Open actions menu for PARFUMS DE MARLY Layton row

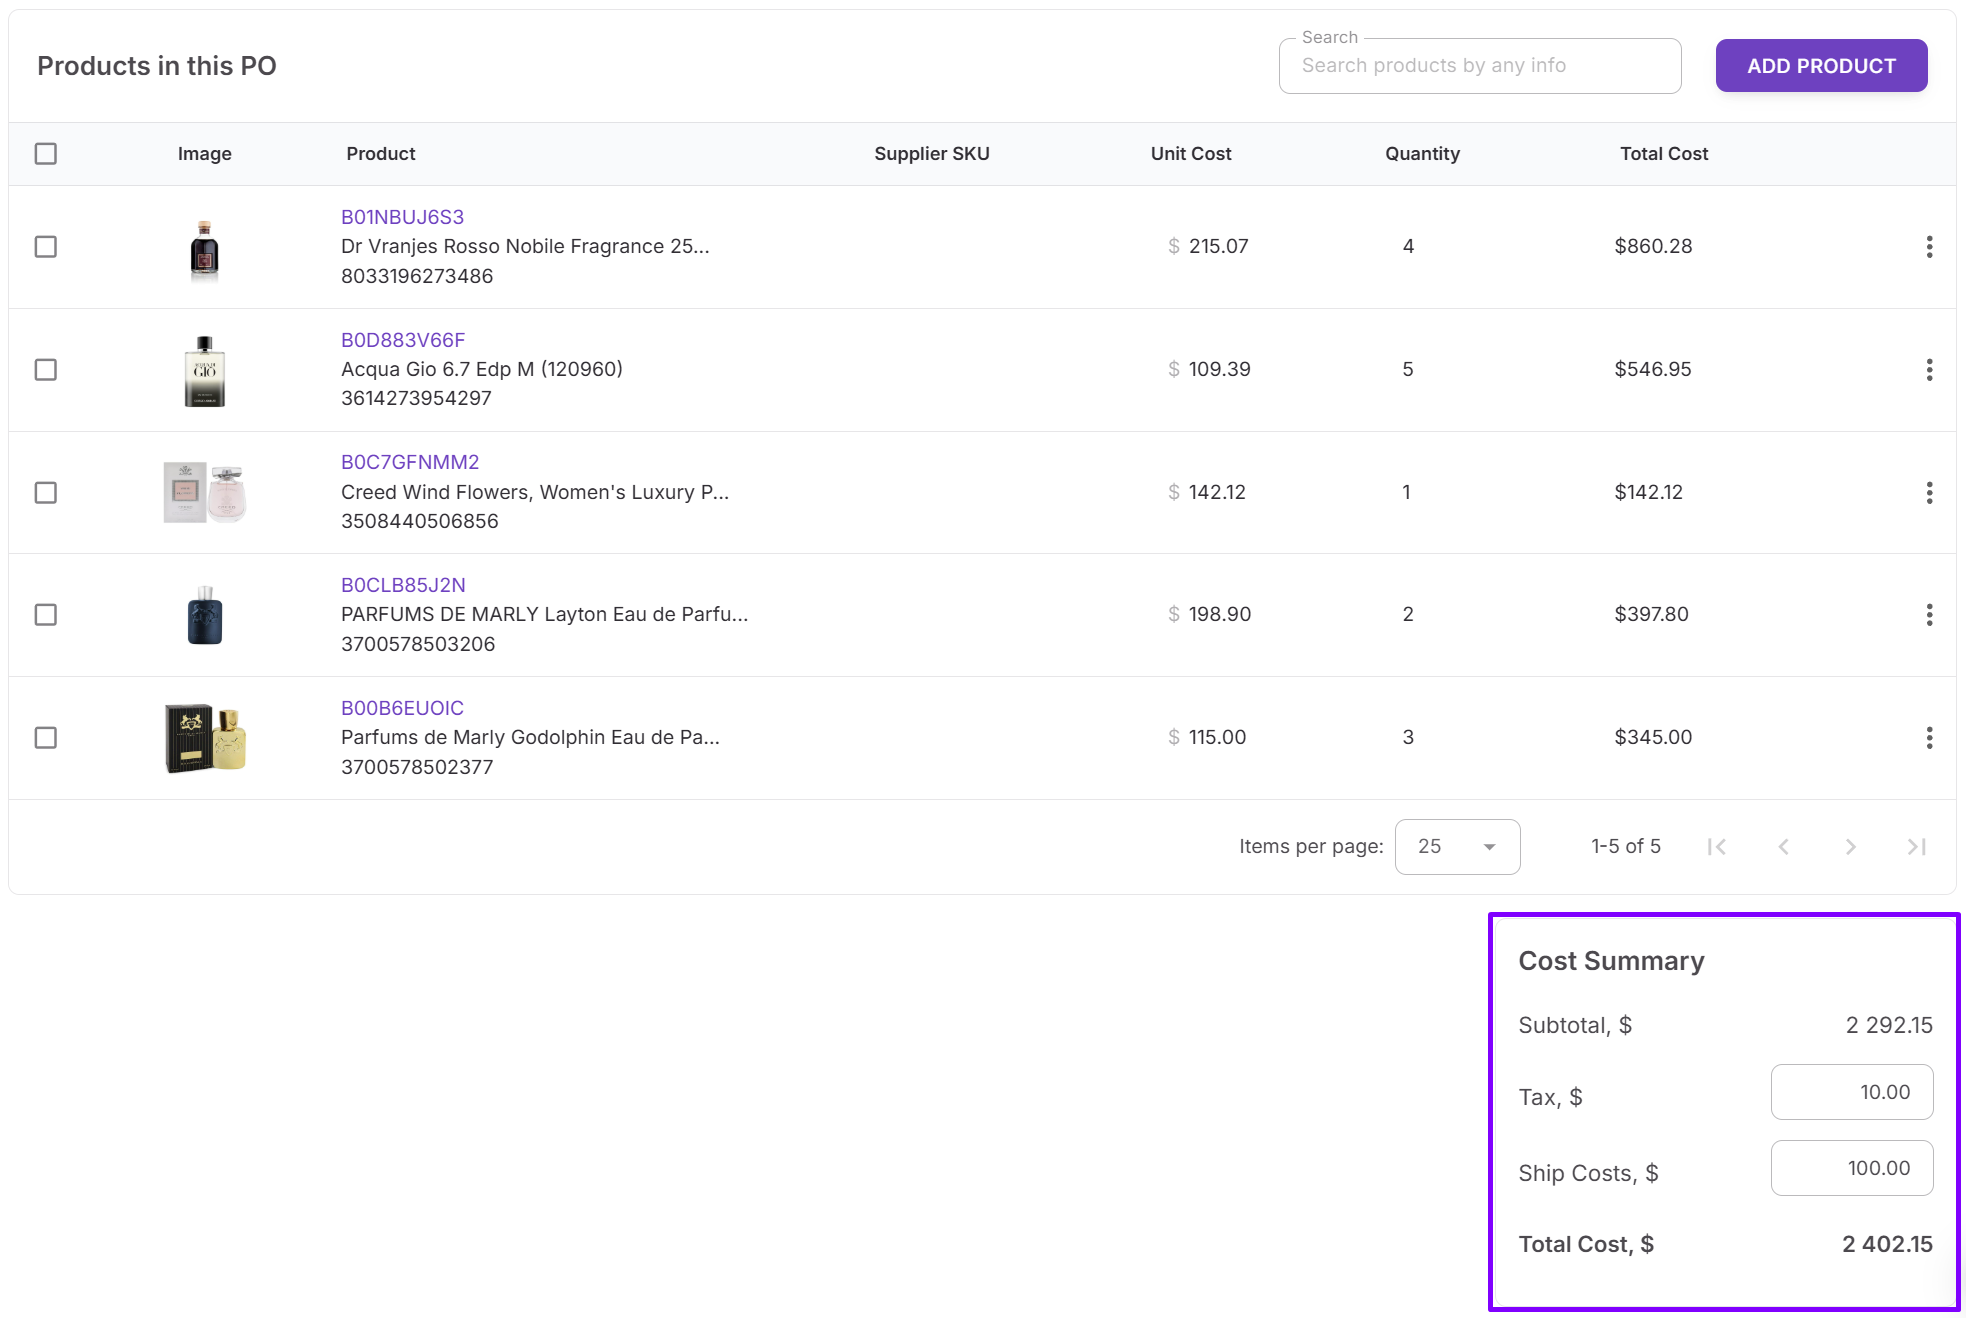coord(1929,615)
